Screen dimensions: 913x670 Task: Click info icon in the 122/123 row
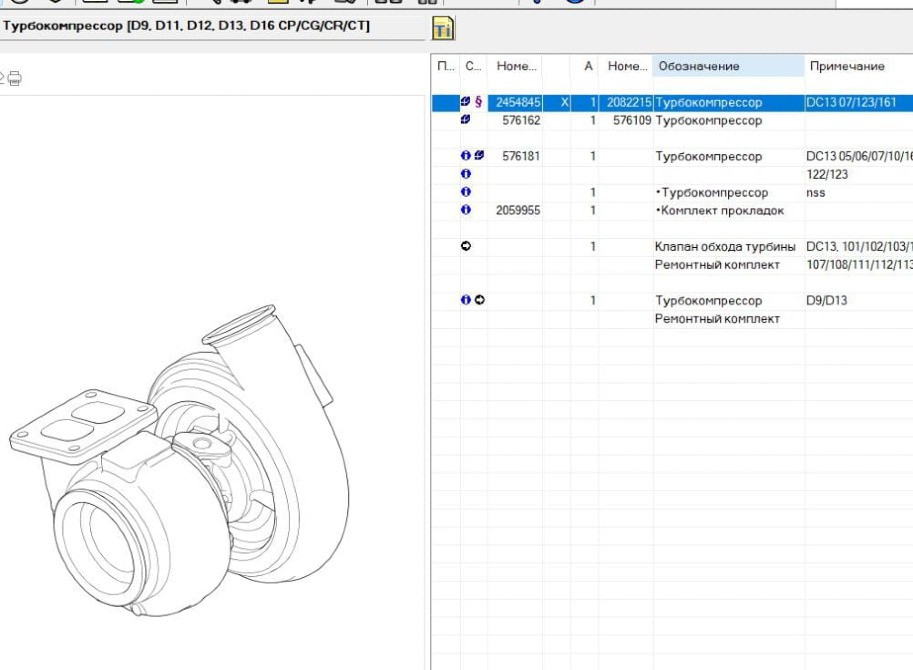(x=466, y=174)
